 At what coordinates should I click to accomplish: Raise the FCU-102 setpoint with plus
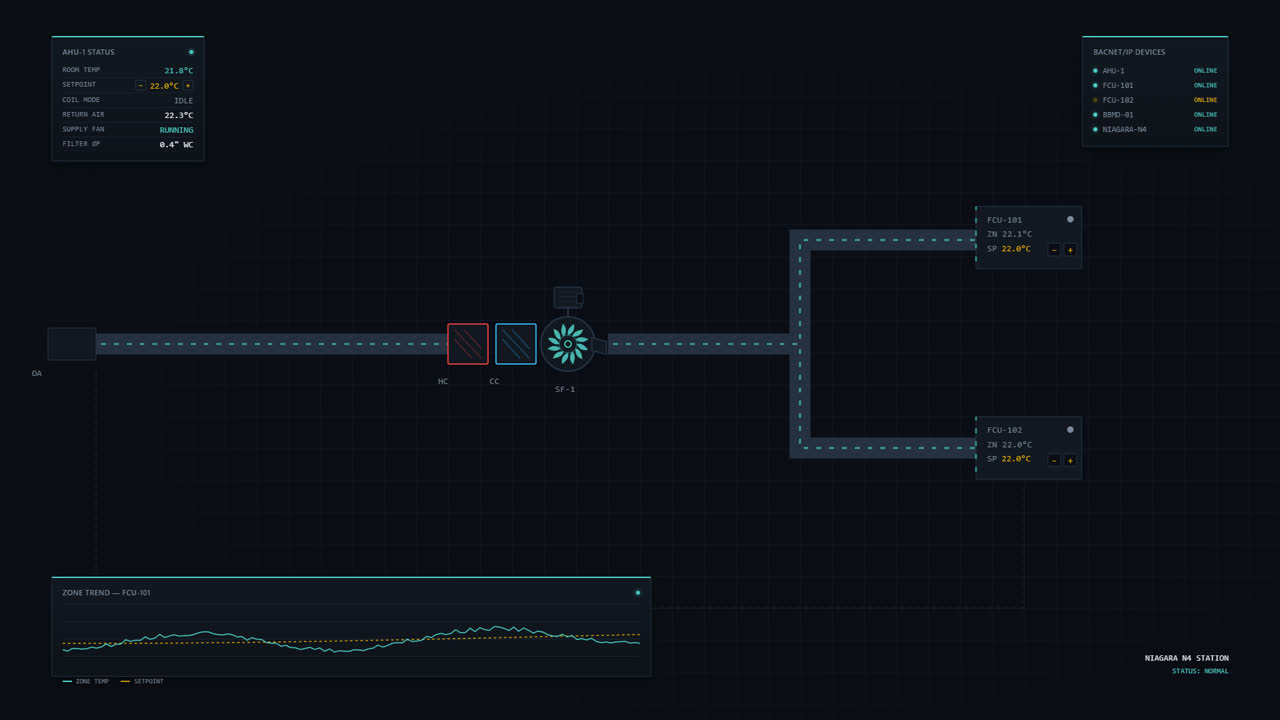pyautogui.click(x=1070, y=460)
